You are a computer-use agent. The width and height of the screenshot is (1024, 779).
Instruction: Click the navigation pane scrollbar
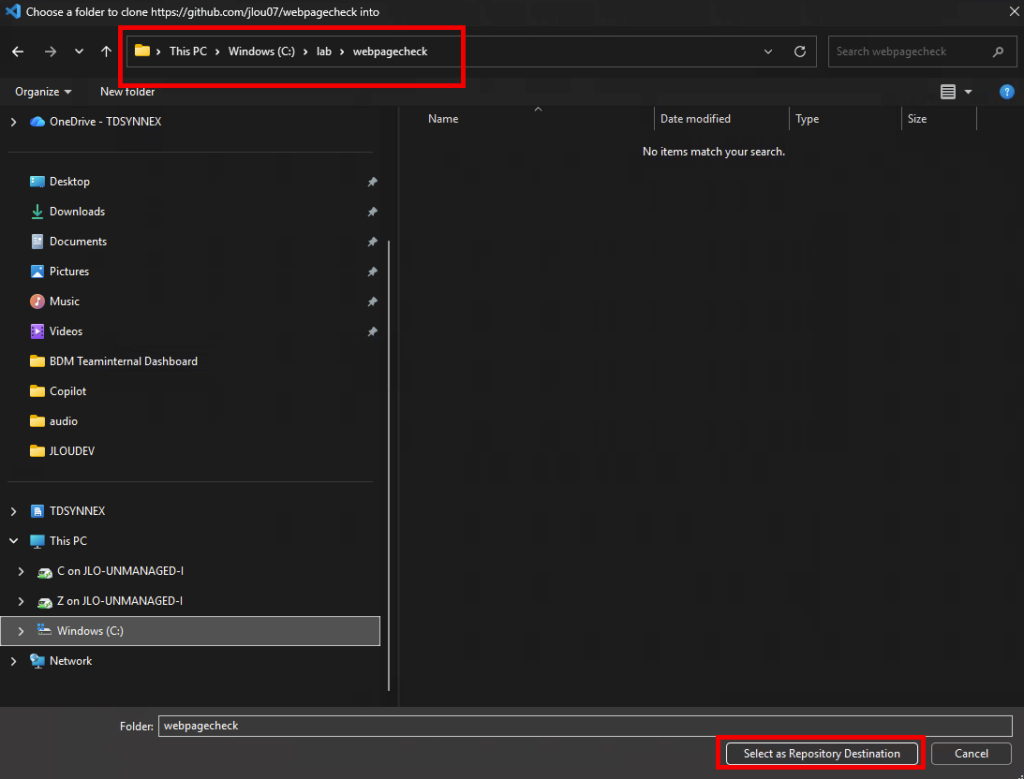point(389,466)
